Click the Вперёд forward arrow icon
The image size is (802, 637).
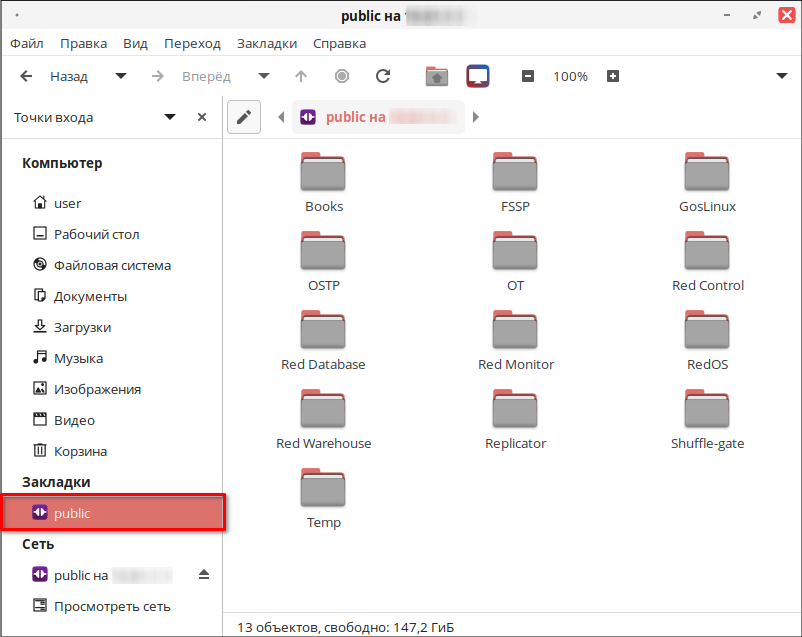coord(158,76)
